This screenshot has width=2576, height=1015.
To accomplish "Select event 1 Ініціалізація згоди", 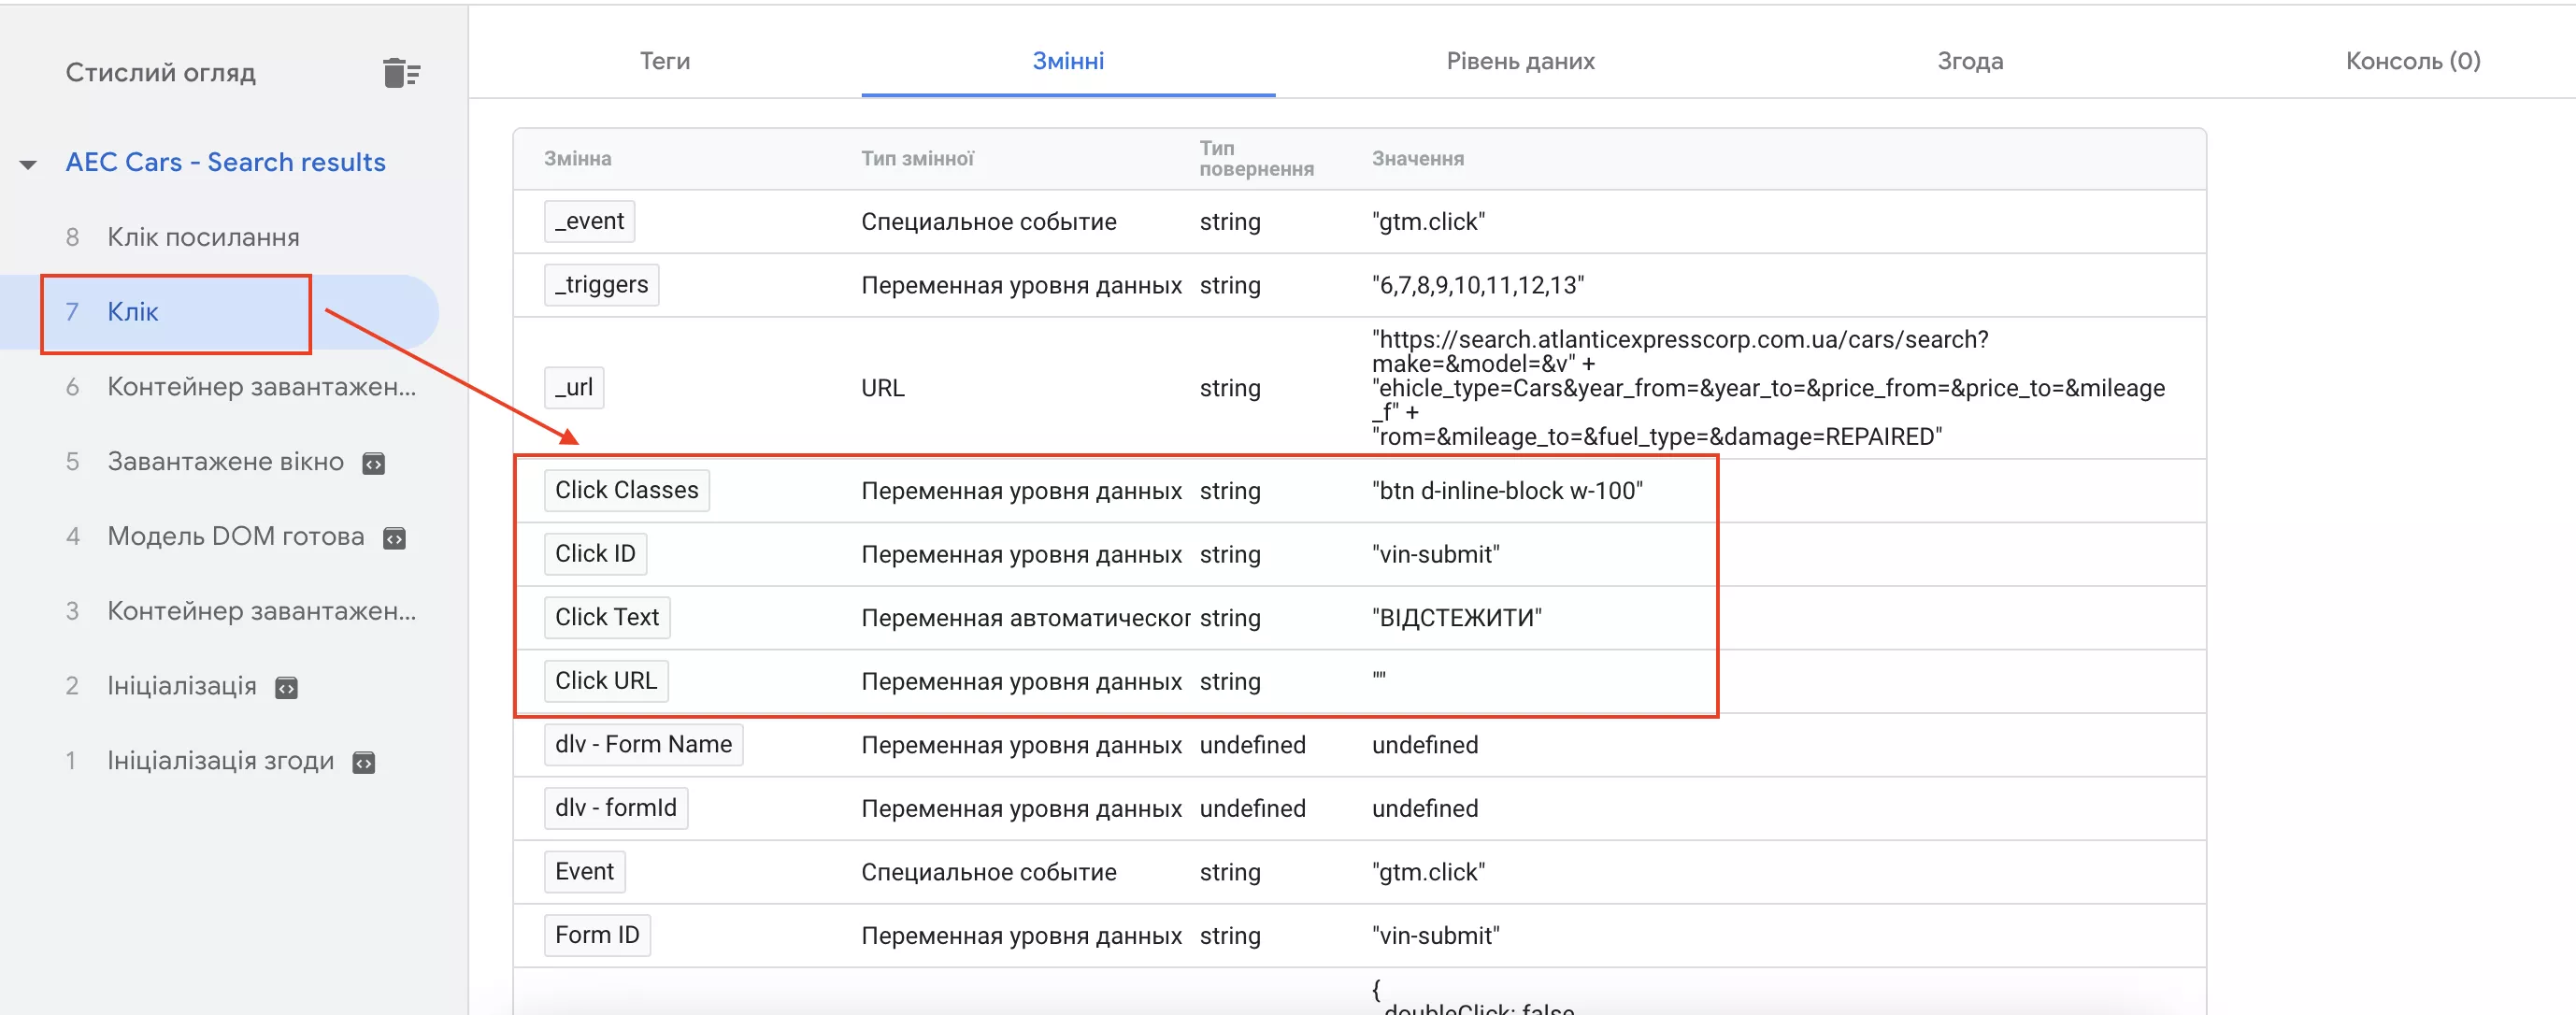I will [x=220, y=761].
